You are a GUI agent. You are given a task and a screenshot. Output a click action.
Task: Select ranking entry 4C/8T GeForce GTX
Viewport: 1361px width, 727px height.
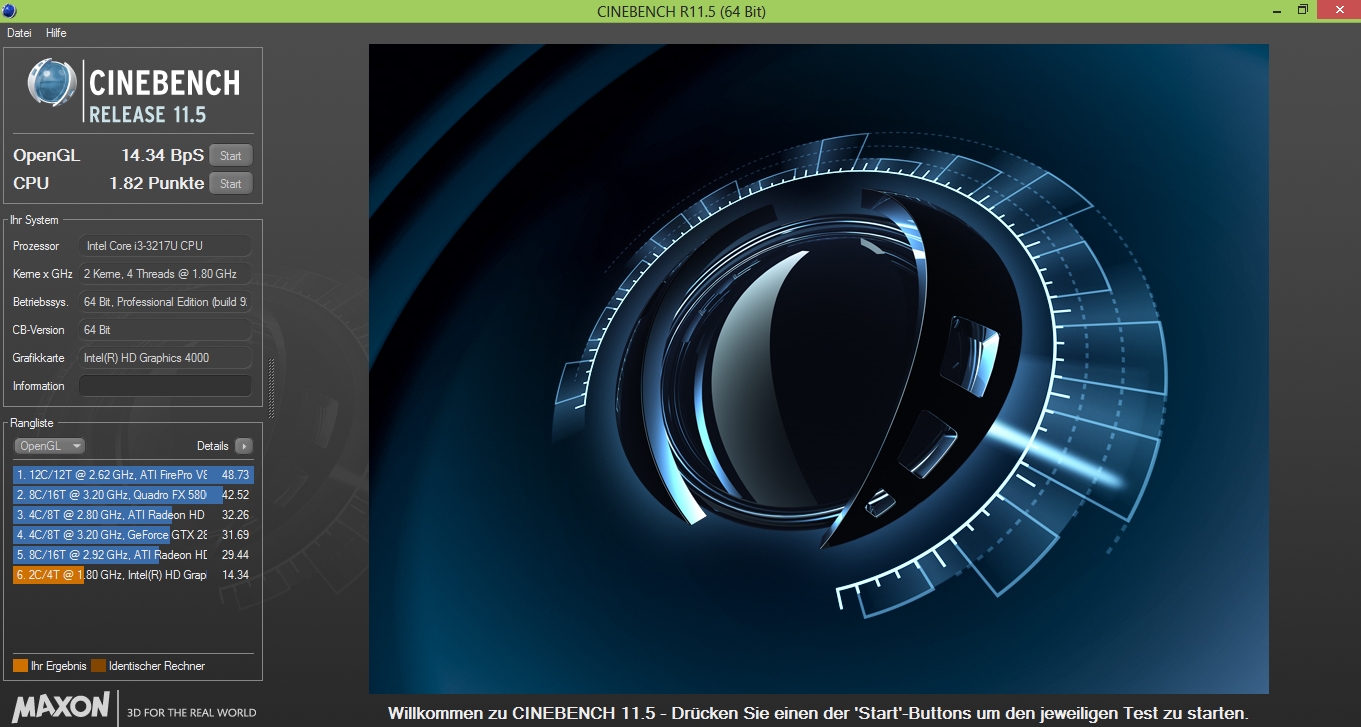tap(133, 535)
